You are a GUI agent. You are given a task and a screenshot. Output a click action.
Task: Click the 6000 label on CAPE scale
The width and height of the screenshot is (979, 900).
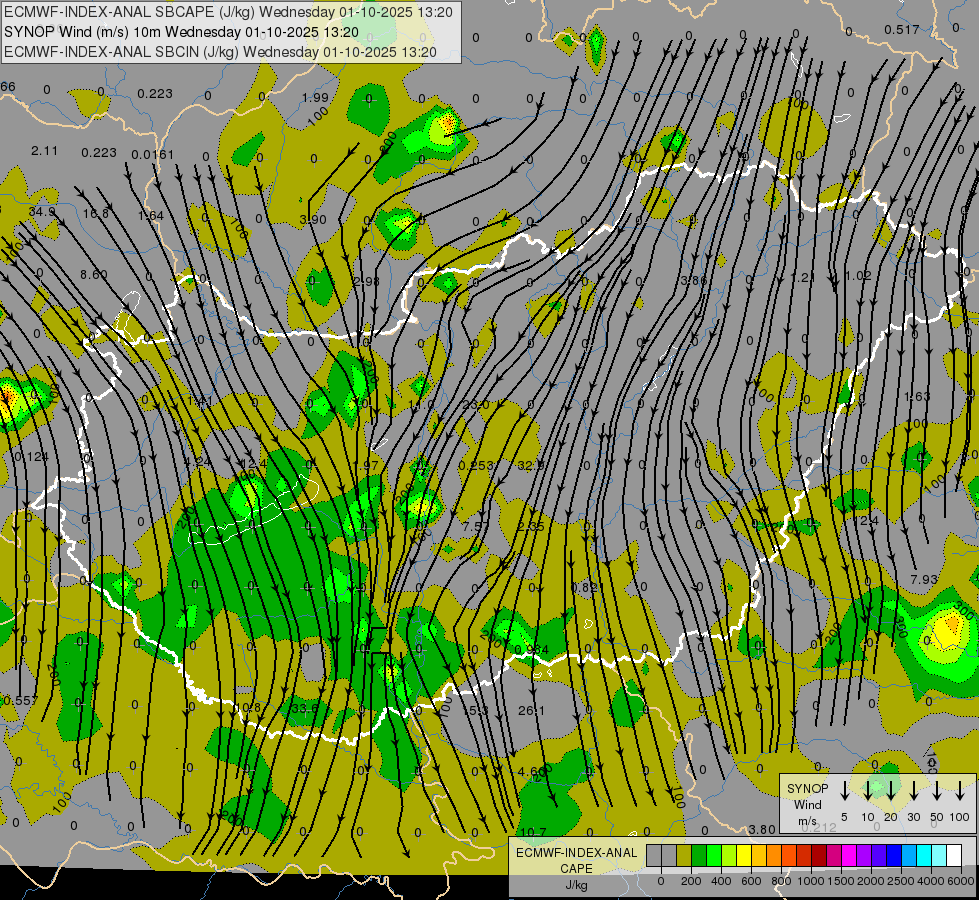click(960, 881)
